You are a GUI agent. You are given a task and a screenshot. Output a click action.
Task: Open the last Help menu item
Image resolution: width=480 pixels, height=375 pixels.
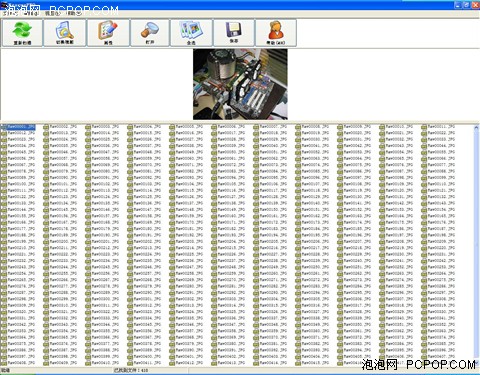coord(74,13)
